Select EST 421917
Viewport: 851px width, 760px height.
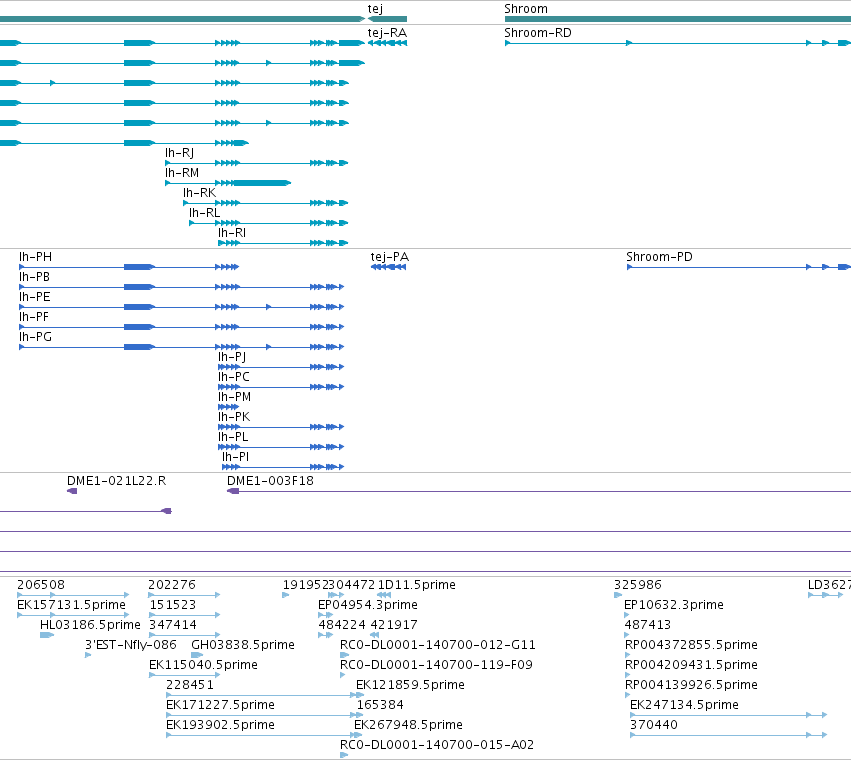(x=393, y=625)
